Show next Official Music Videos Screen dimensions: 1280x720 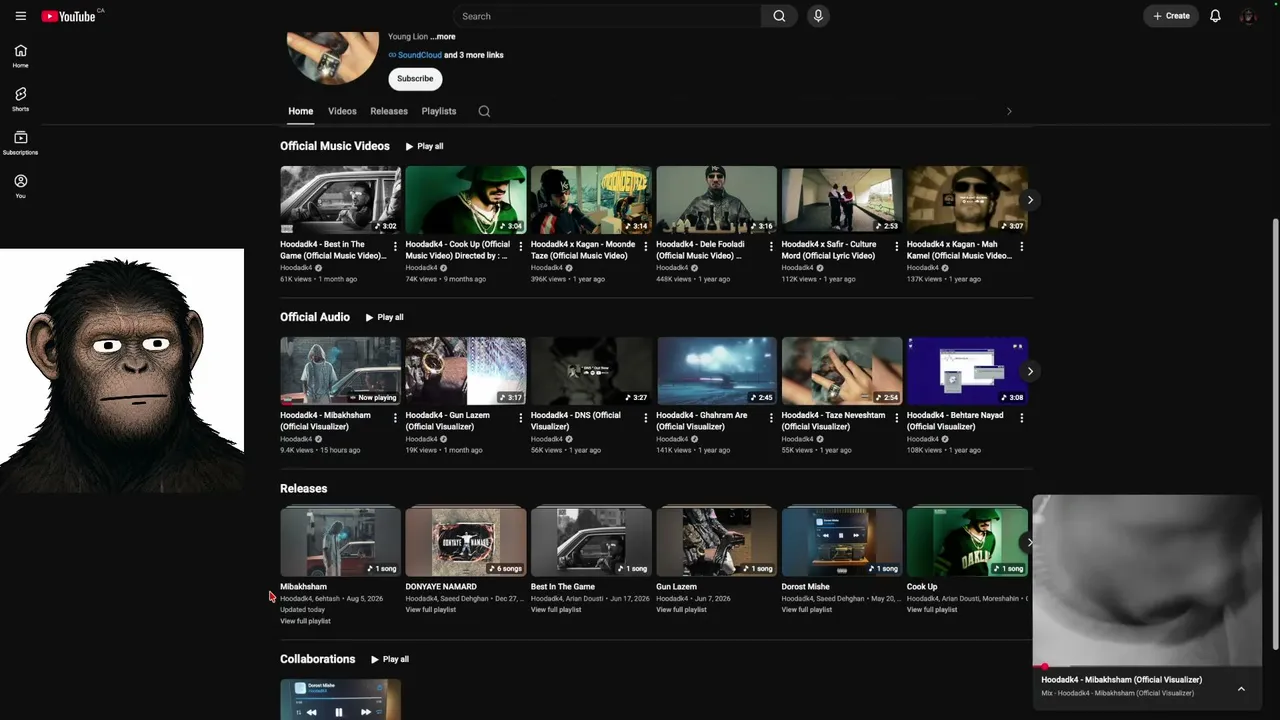(1030, 200)
